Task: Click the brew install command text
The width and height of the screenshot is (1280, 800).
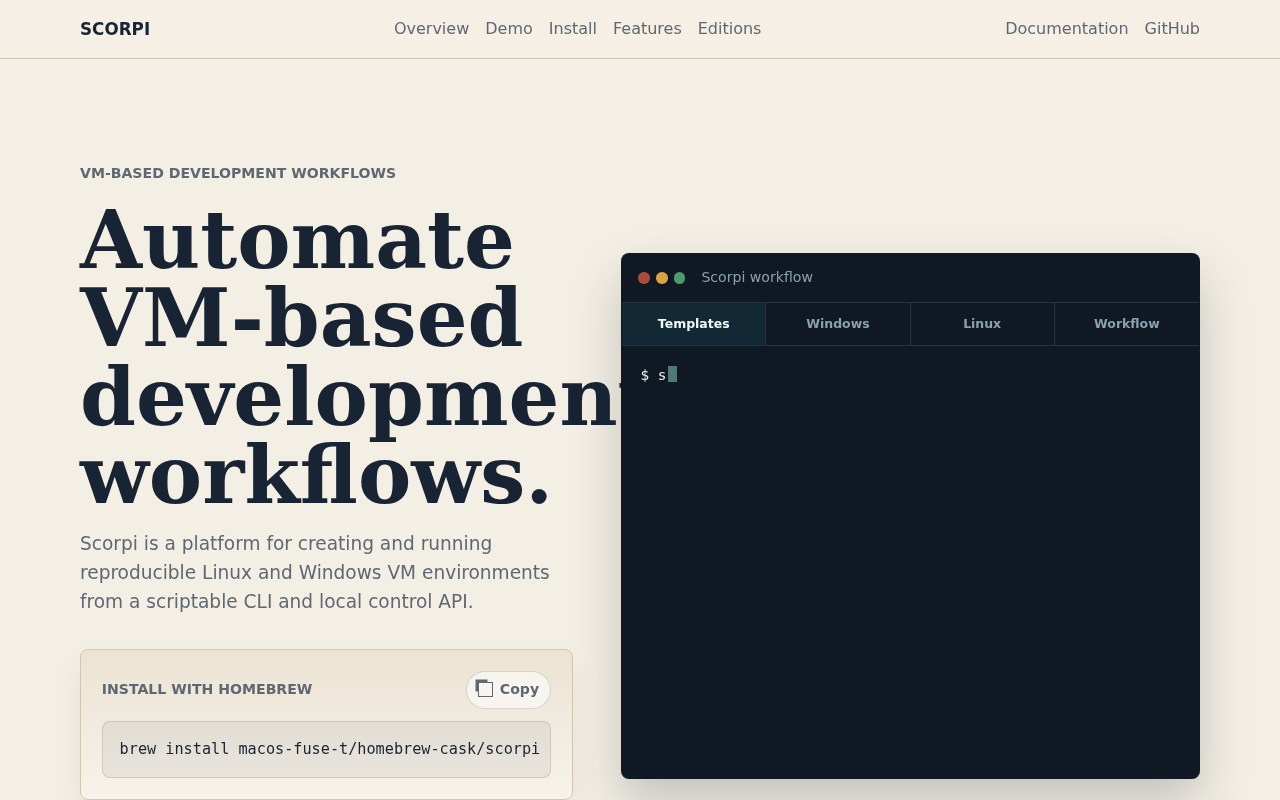Action: (330, 749)
